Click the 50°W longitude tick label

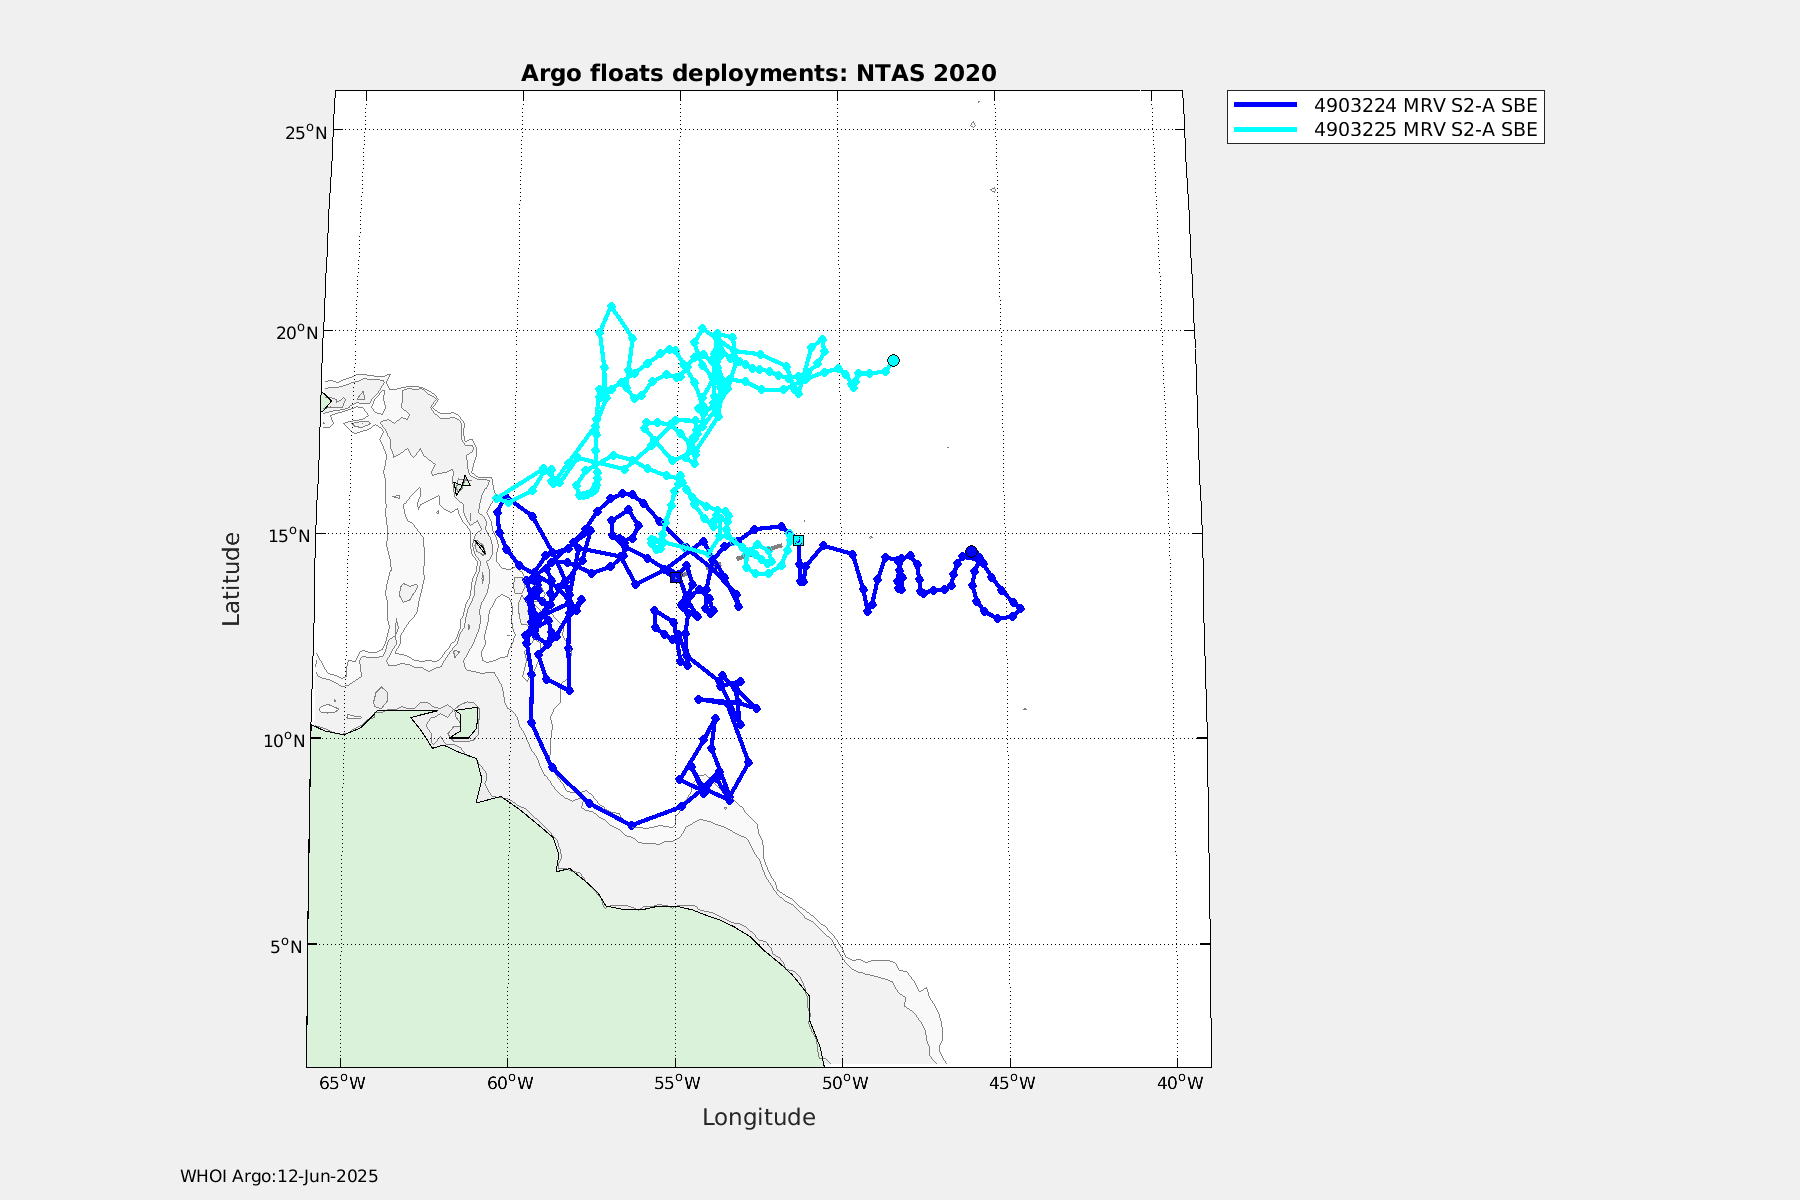coord(844,1083)
